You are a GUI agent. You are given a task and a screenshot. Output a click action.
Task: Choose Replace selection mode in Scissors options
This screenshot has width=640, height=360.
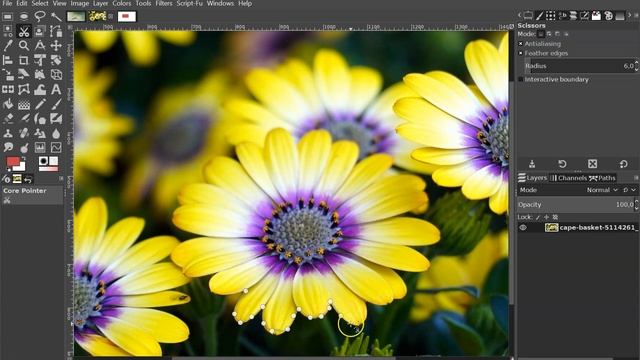point(541,34)
